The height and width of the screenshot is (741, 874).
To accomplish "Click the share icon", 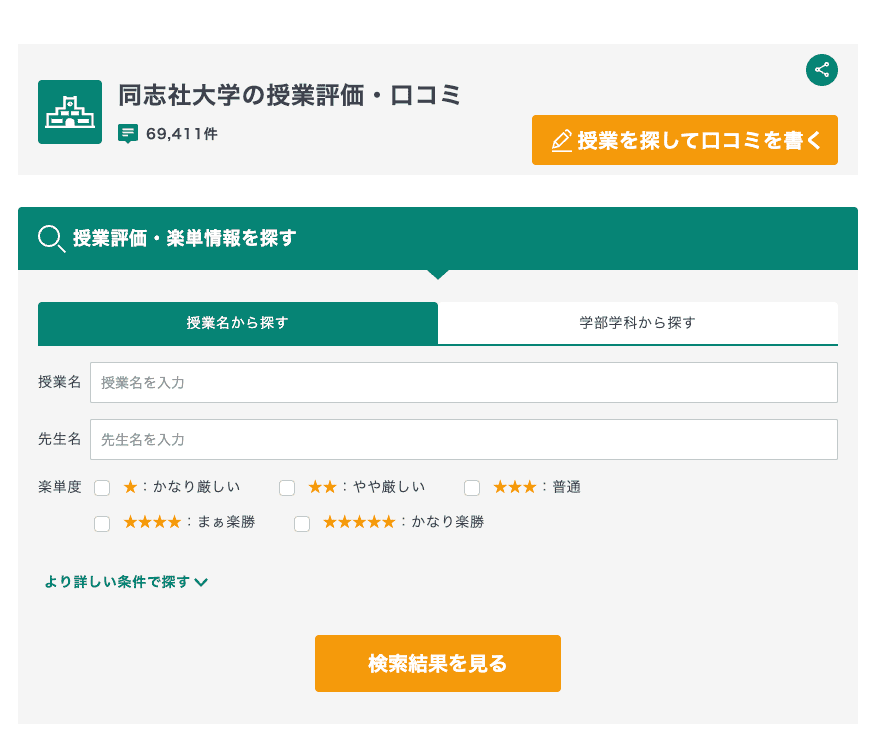I will coord(821,70).
